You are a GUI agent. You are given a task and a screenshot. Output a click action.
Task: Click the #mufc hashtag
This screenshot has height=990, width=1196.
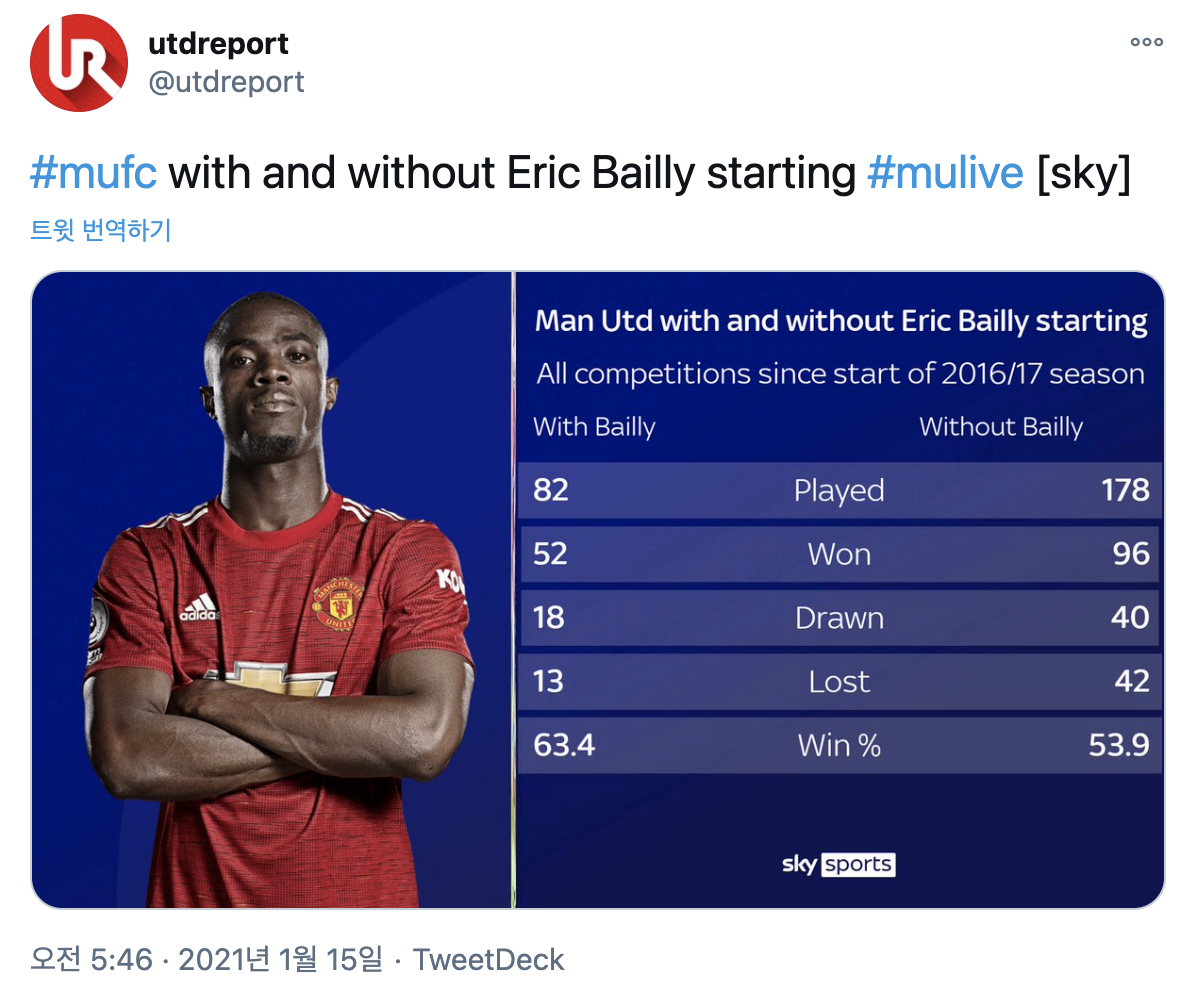[93, 174]
